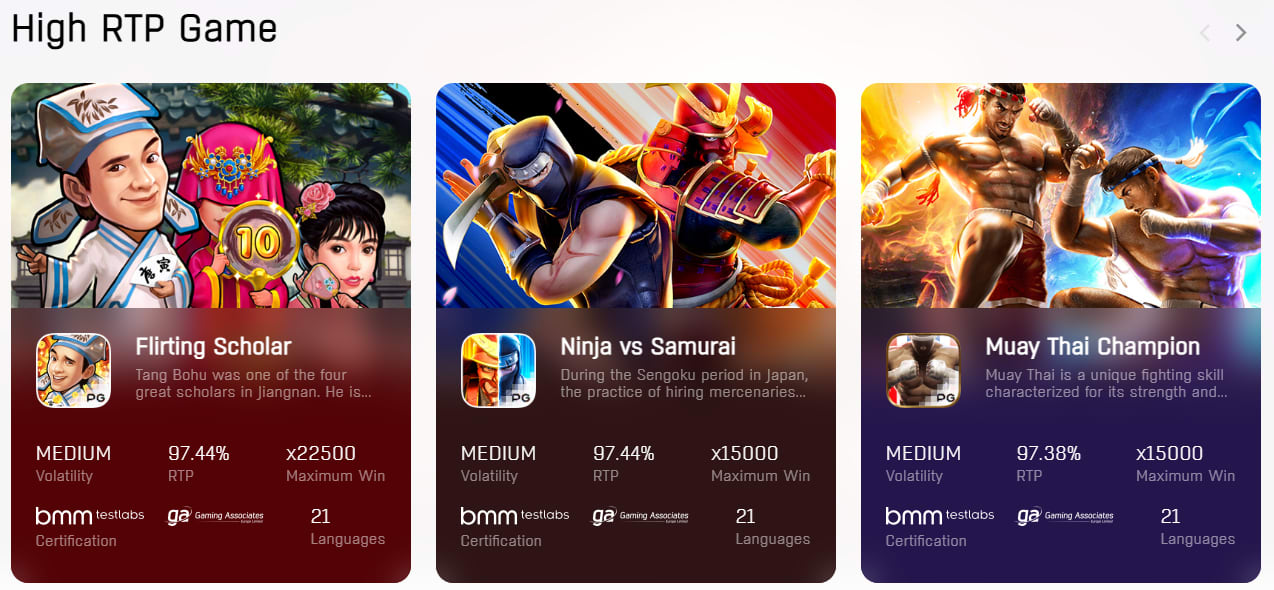Click the x22500 Maximum Win value

point(321,453)
